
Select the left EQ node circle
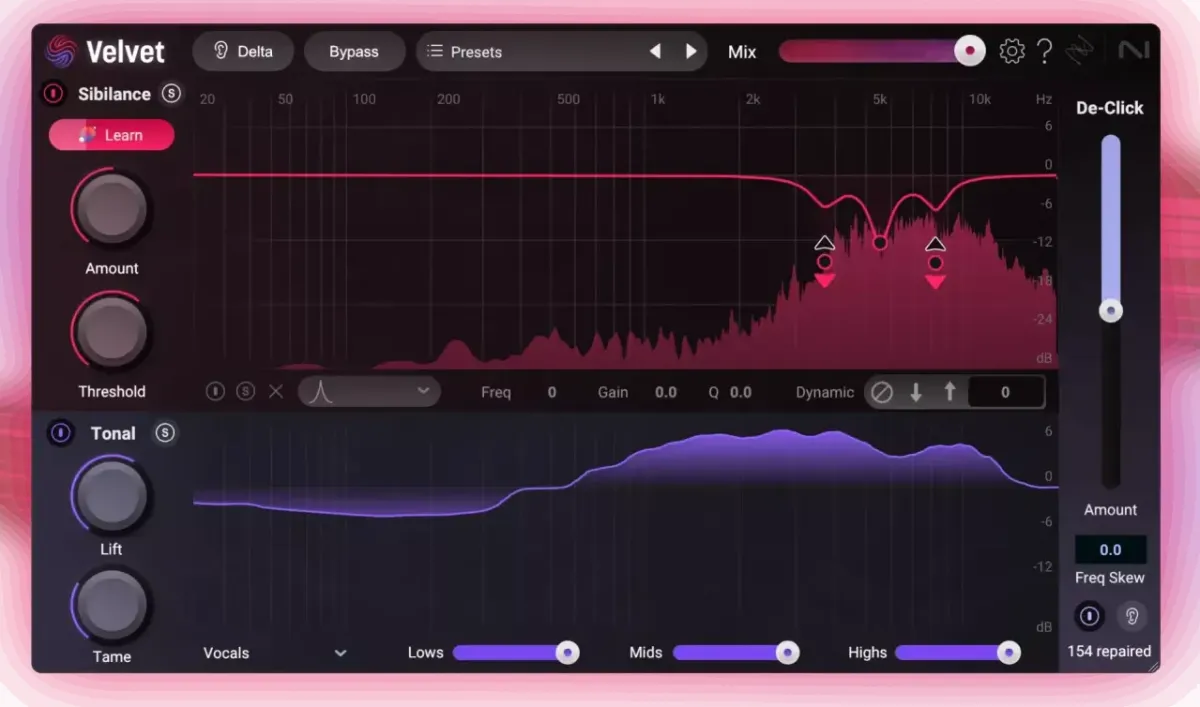tap(824, 262)
